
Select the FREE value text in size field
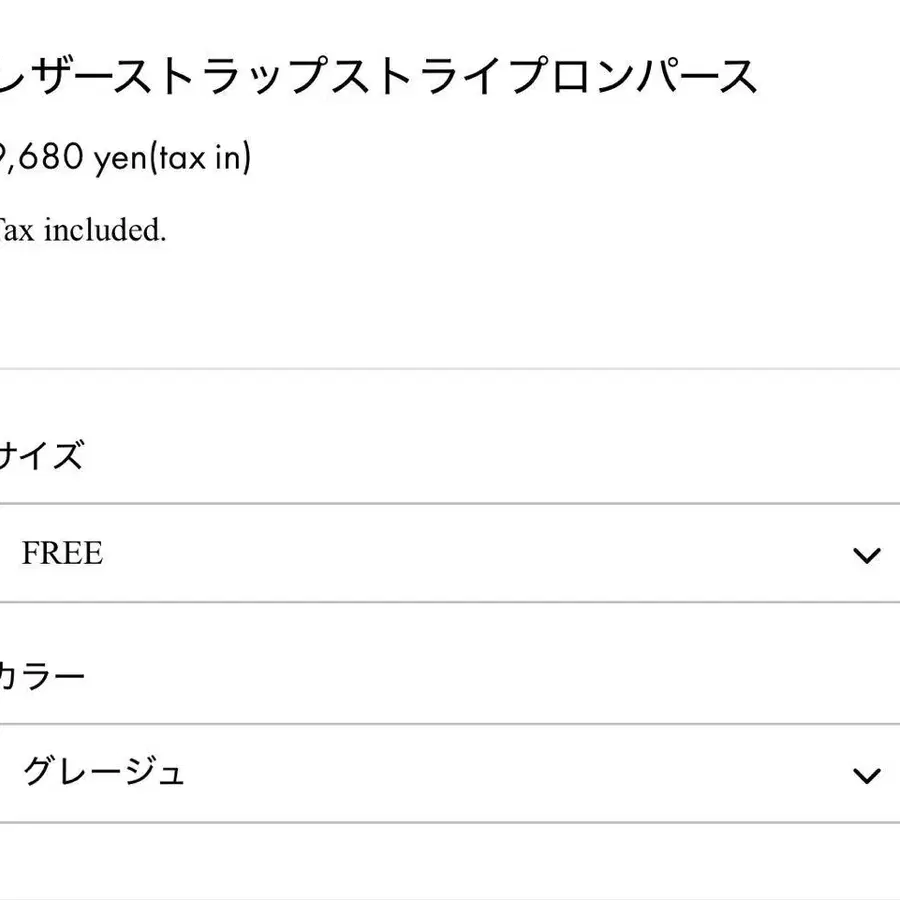point(62,553)
